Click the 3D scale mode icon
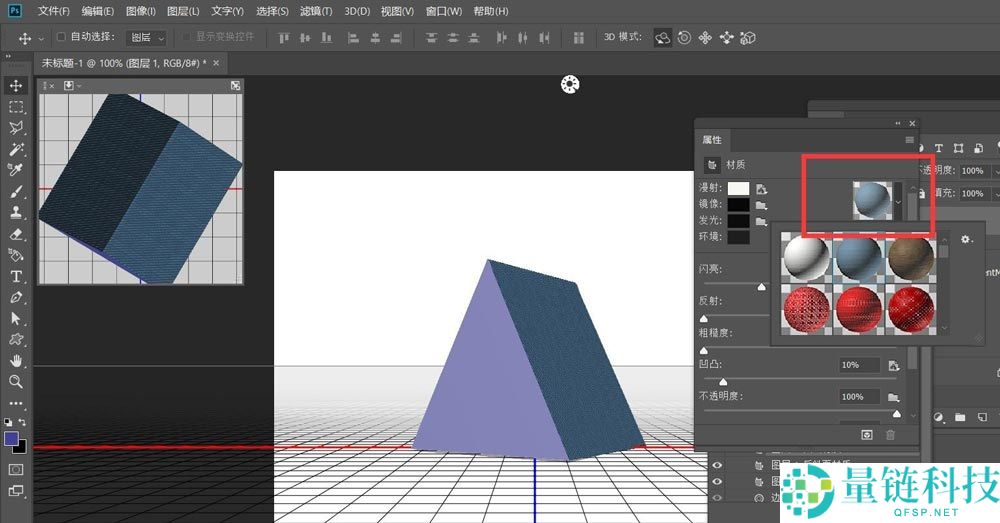 (747, 38)
